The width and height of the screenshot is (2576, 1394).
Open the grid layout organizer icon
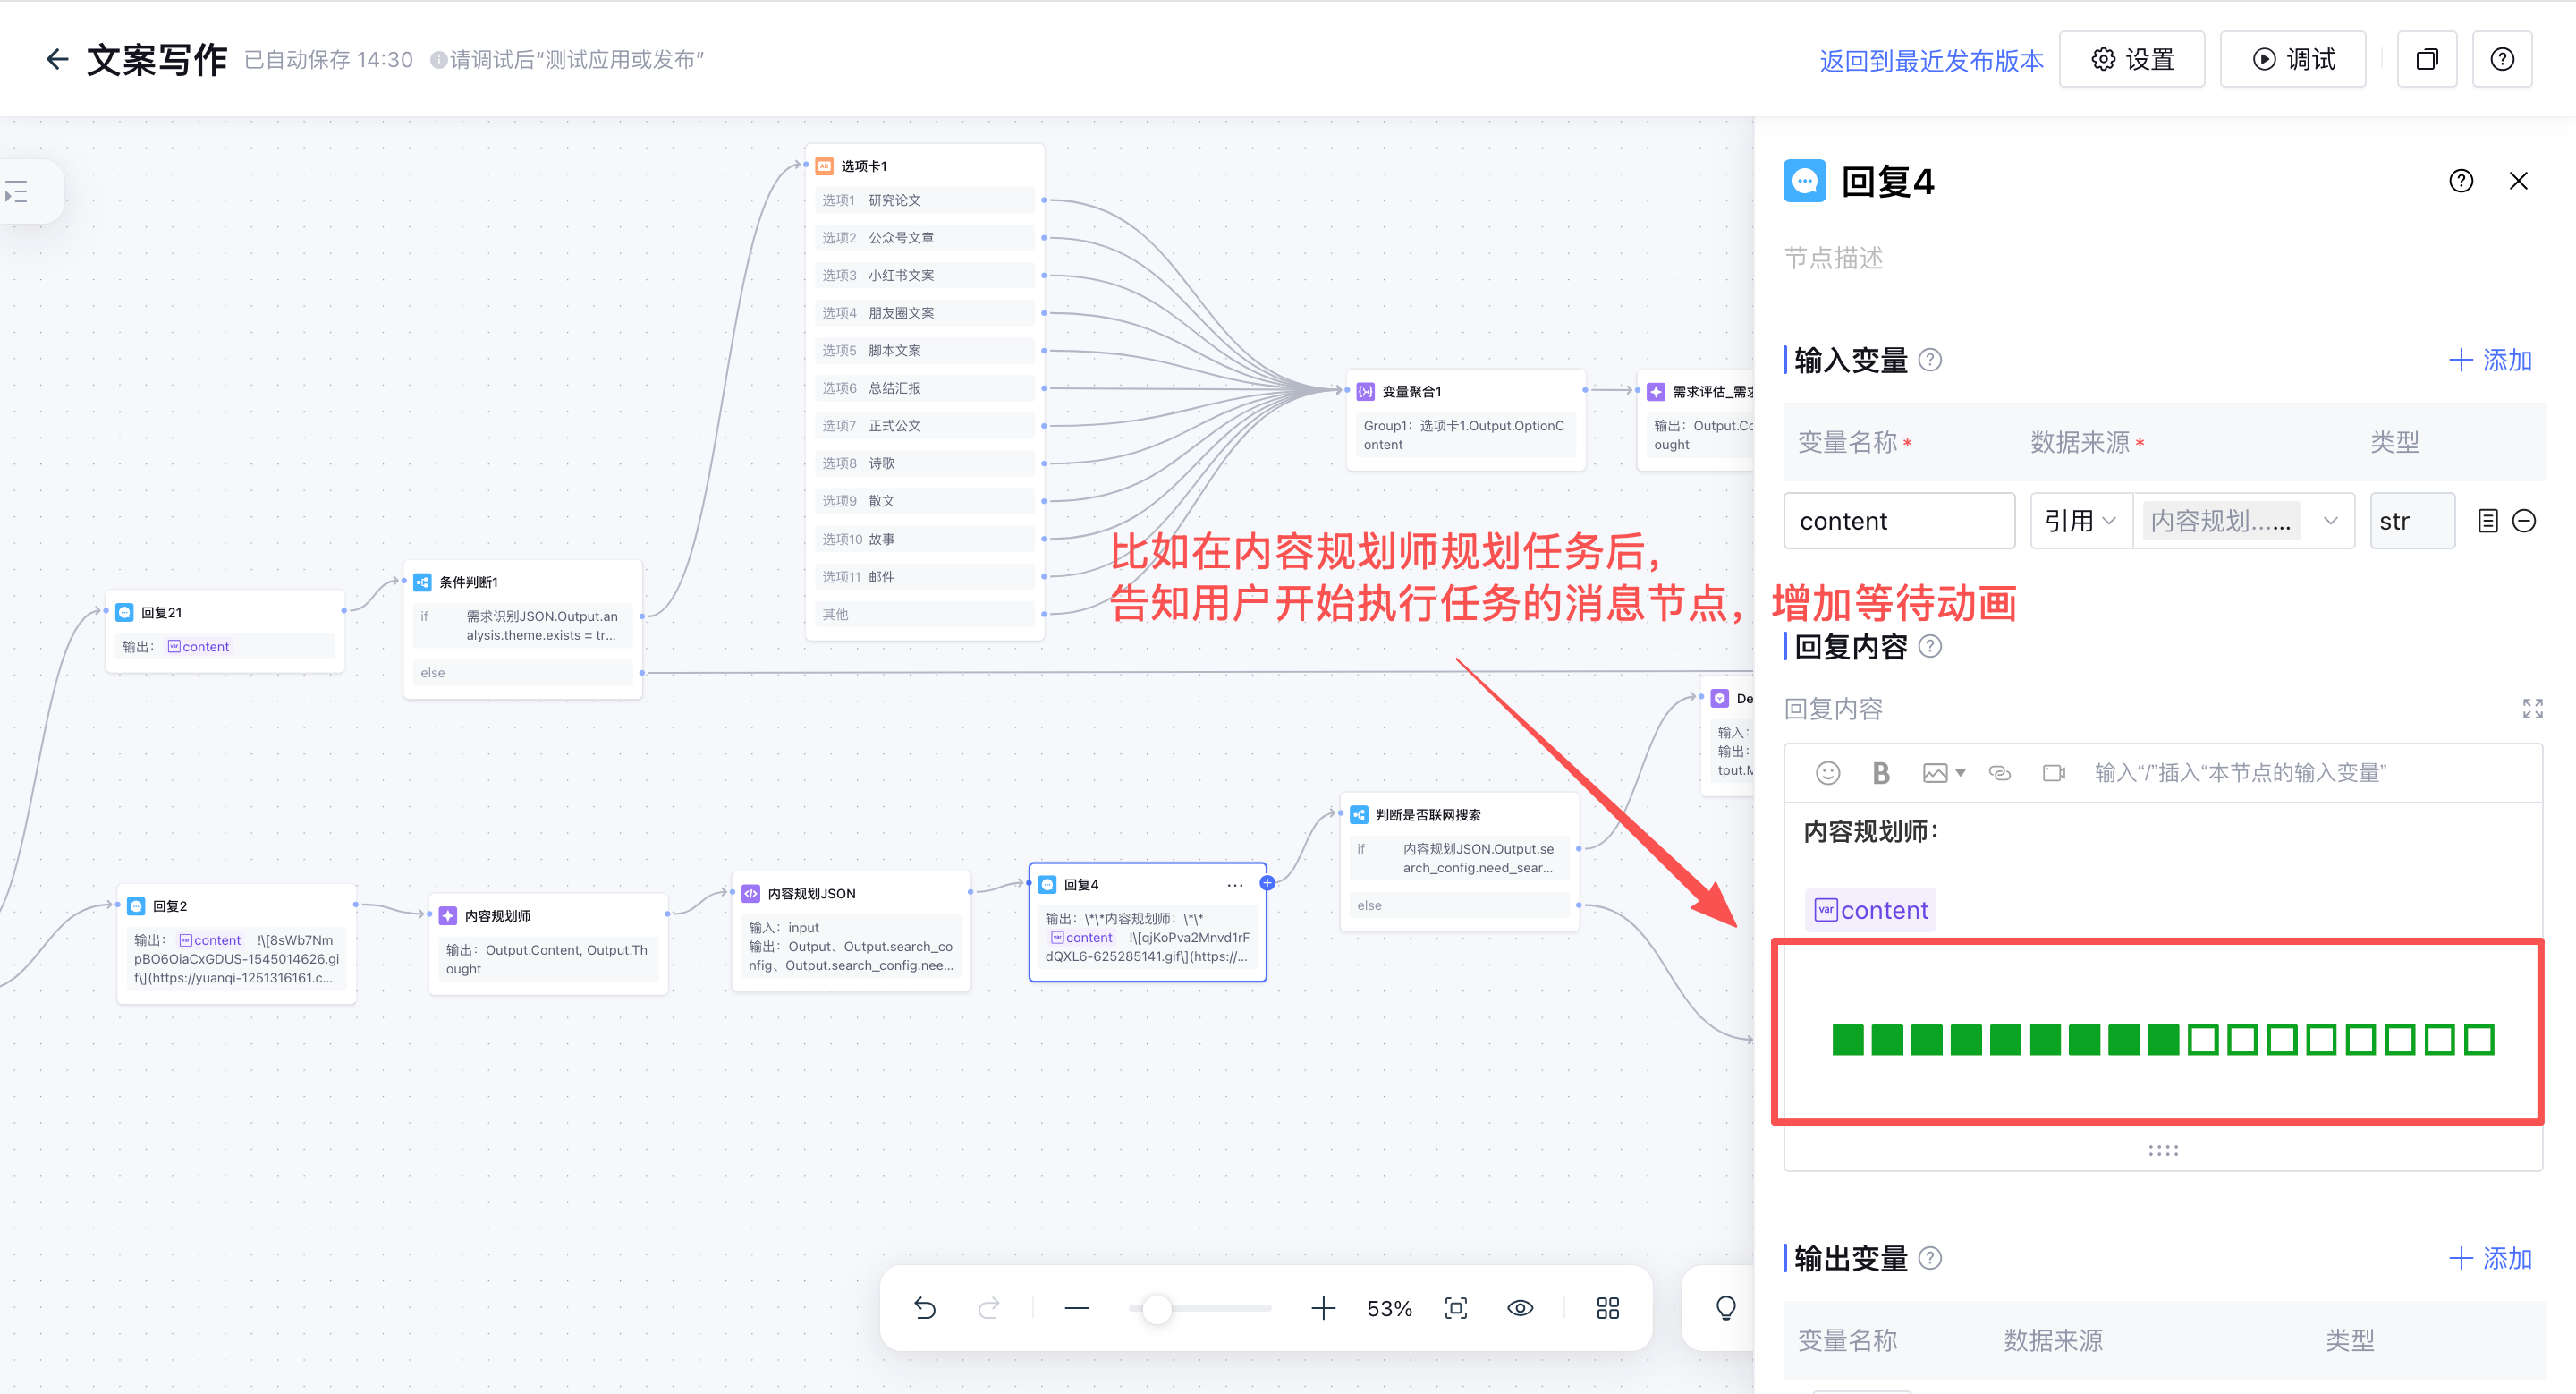1607,1308
